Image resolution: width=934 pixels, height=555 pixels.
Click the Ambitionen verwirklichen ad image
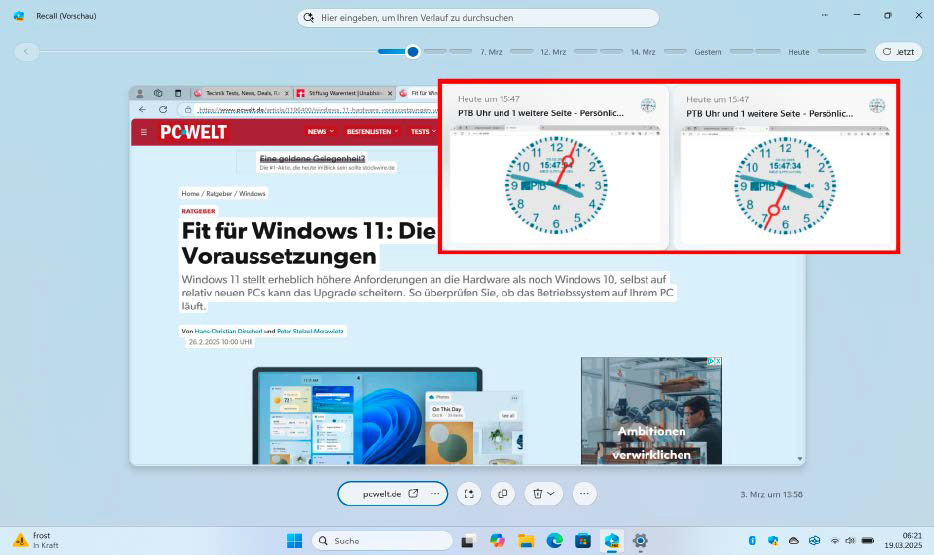651,411
